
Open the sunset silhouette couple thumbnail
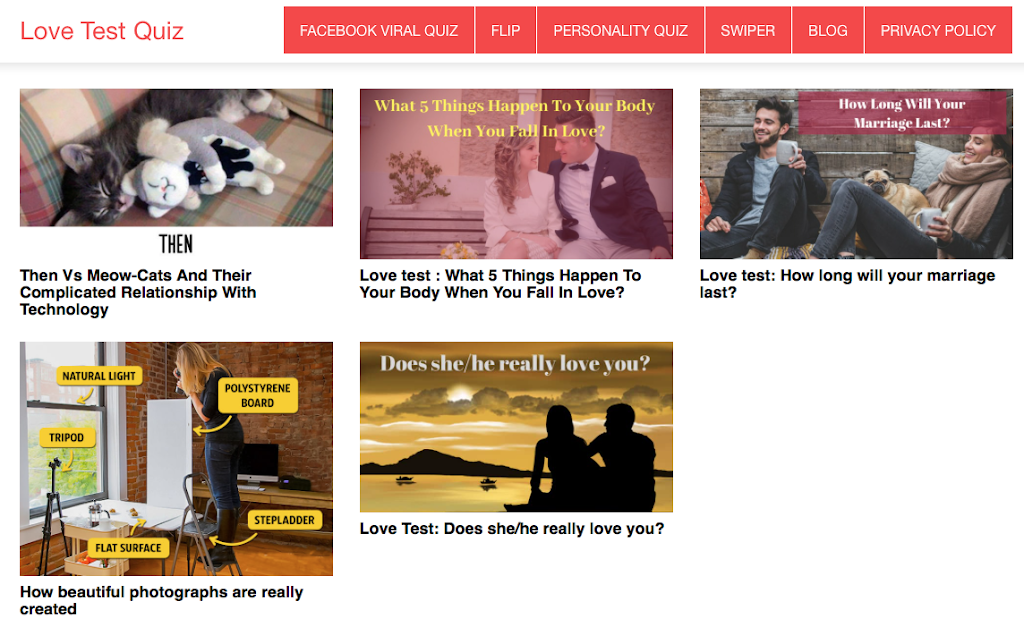516,427
